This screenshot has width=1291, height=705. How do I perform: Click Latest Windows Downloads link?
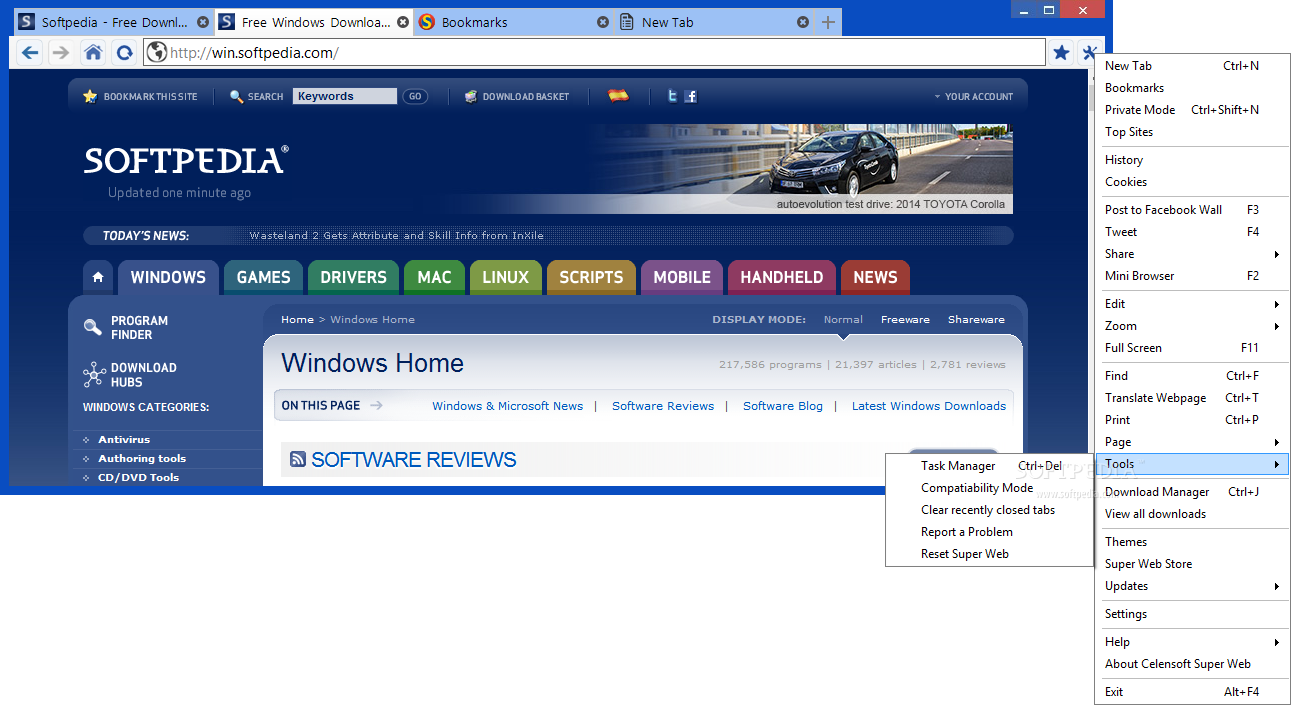click(929, 406)
